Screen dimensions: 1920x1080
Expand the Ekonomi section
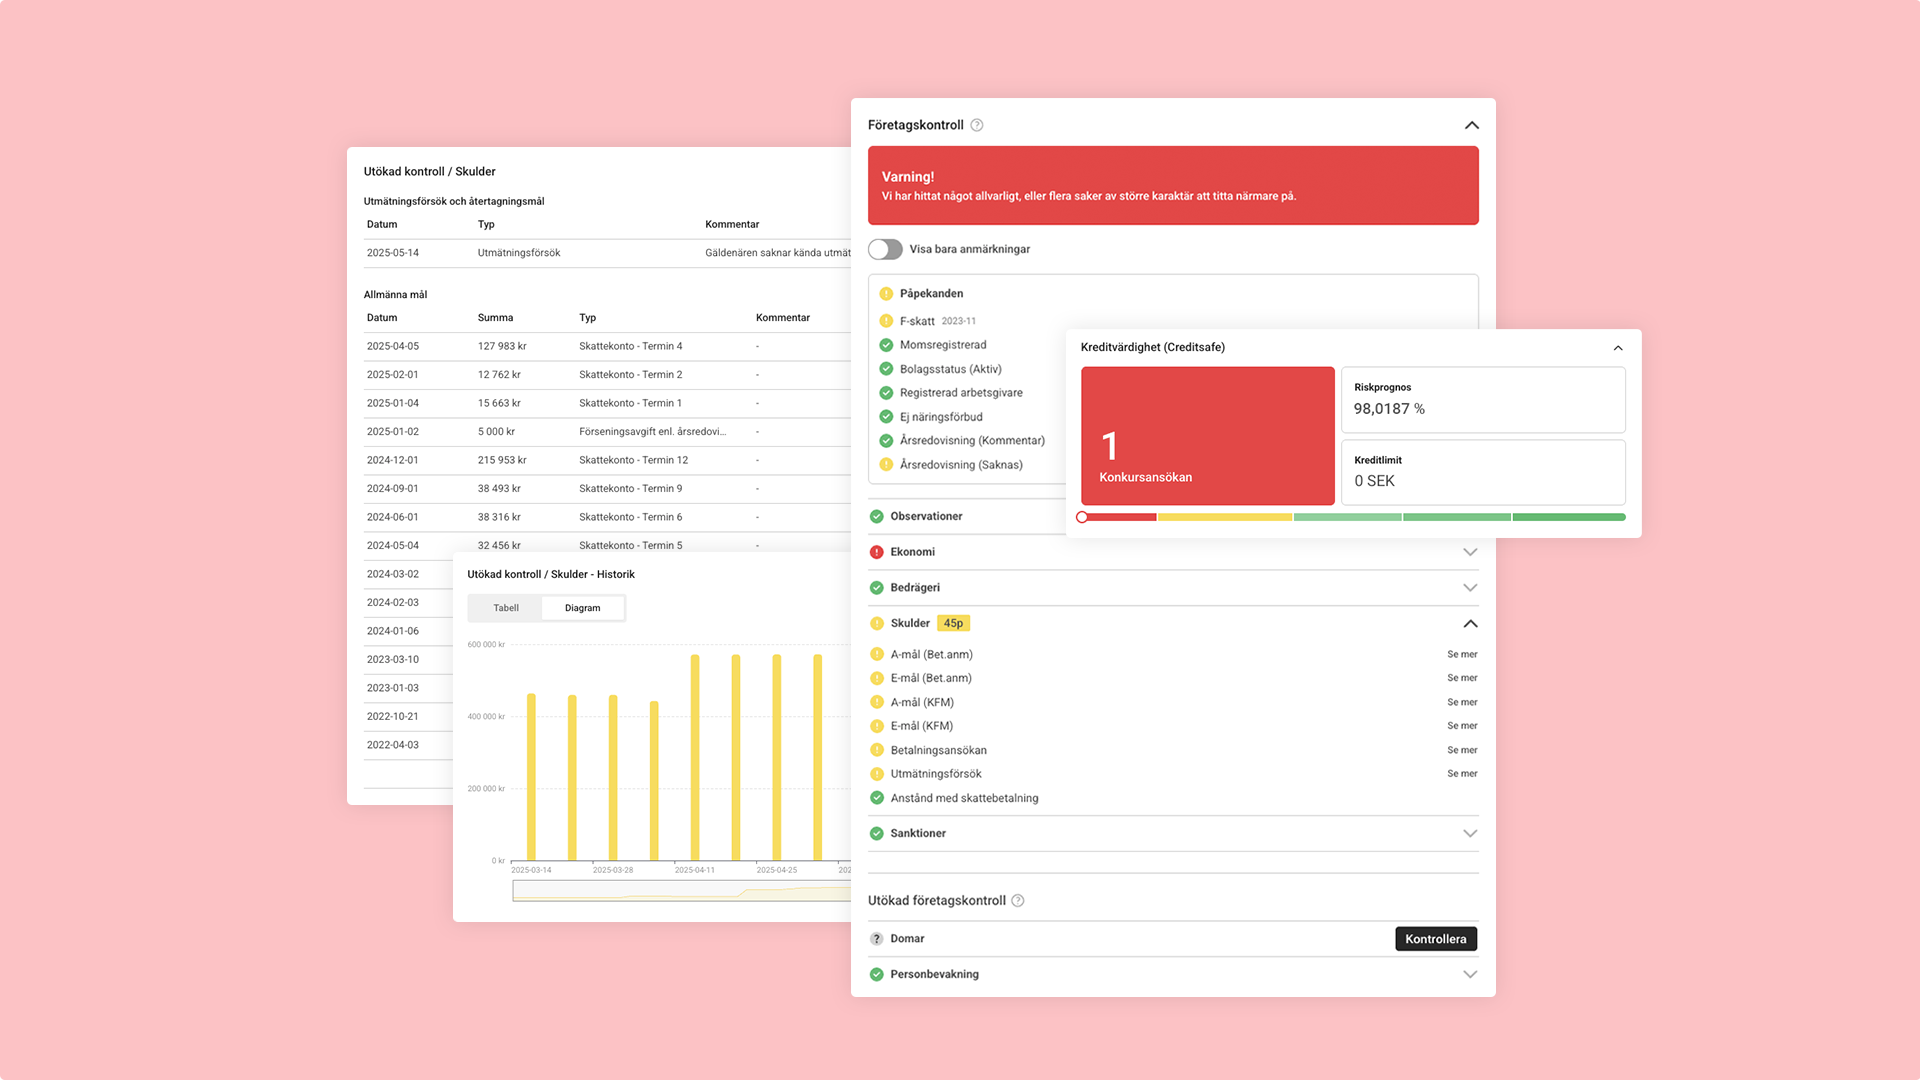click(1469, 552)
